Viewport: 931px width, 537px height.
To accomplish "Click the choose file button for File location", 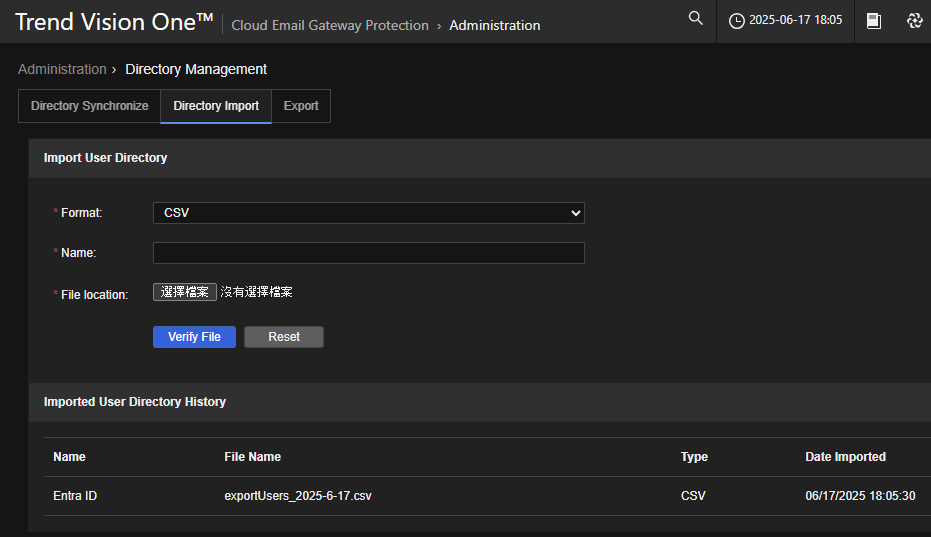I will coord(185,292).
